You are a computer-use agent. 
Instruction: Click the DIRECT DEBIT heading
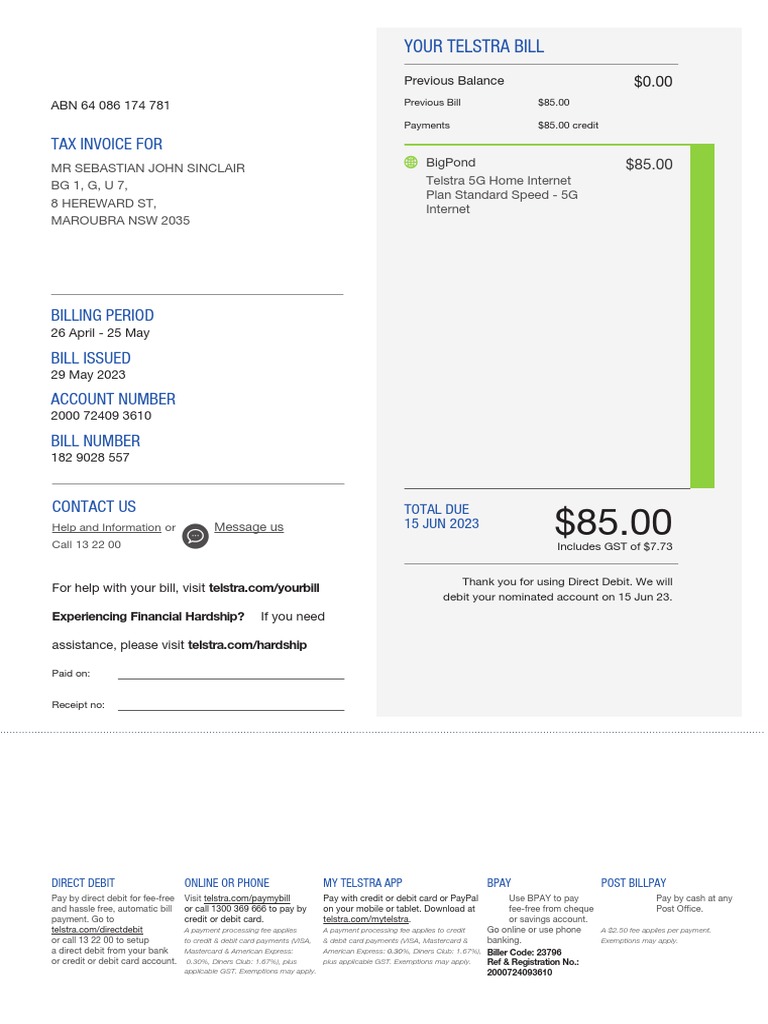coord(83,883)
